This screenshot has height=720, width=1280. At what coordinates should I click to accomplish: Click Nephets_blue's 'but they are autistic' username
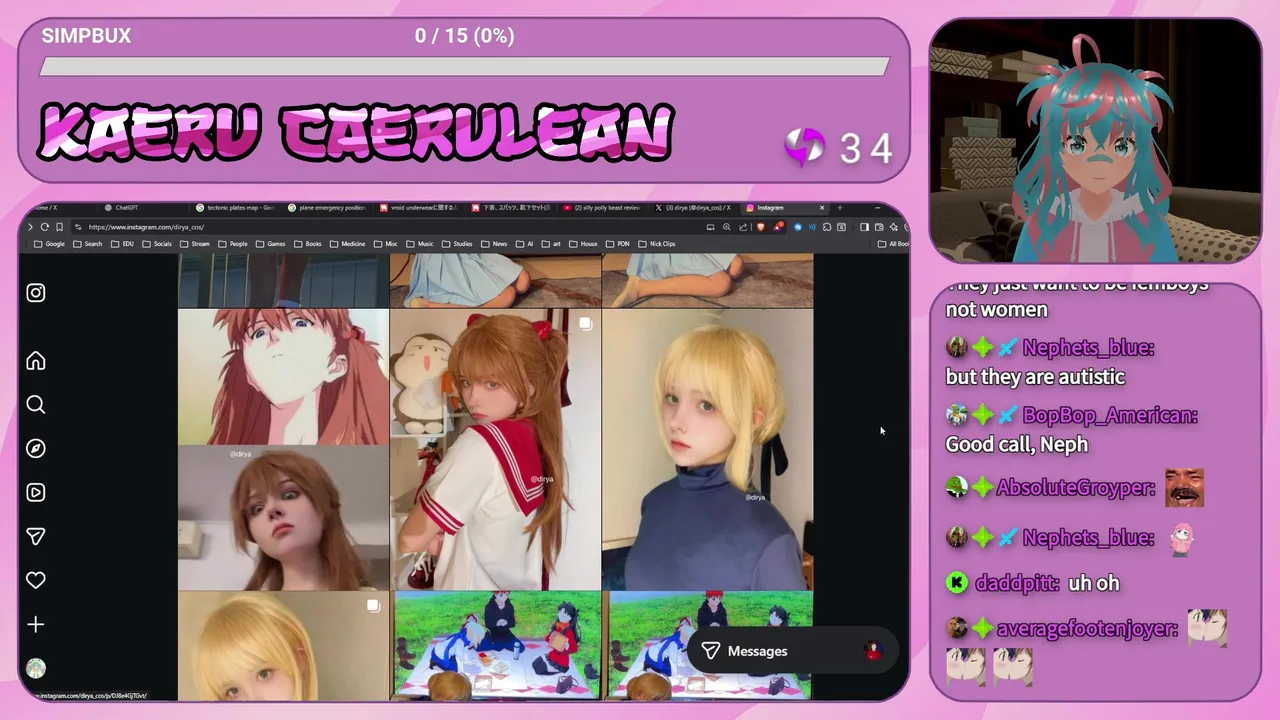click(x=1088, y=347)
